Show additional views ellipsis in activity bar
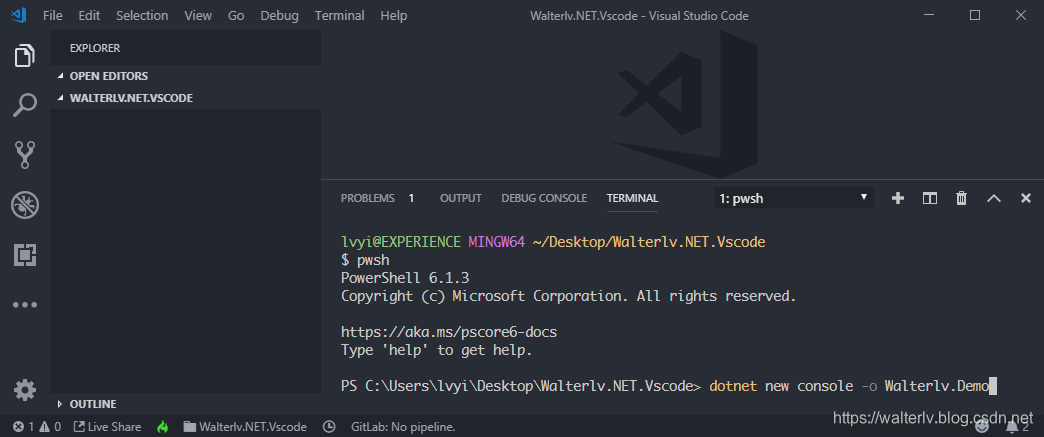This screenshot has height=437, width=1044. coord(25,305)
